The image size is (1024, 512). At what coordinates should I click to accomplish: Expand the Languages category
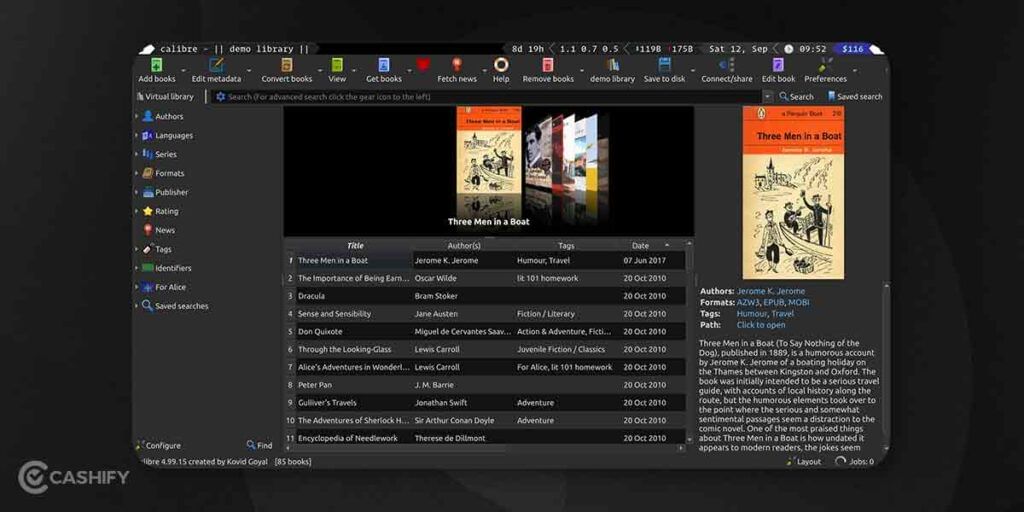point(136,135)
